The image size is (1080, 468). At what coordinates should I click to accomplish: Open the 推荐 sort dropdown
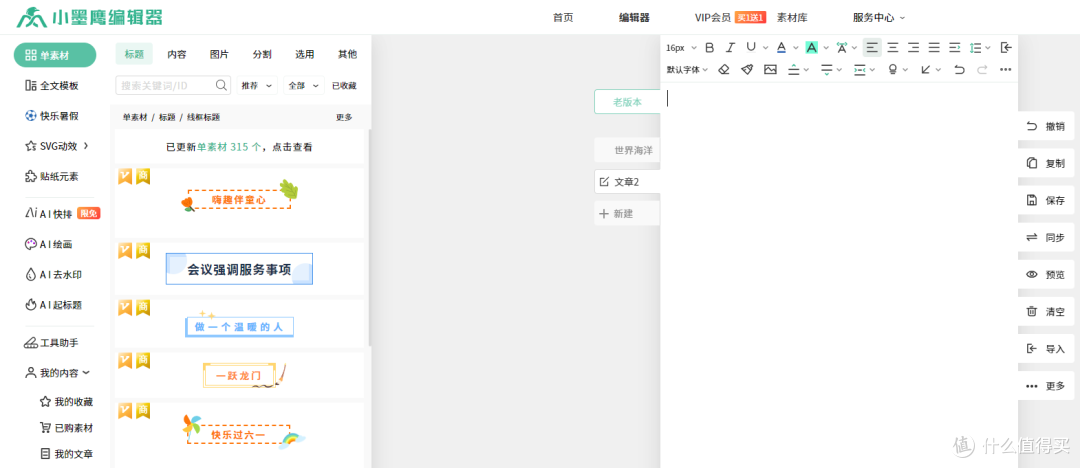pyautogui.click(x=258, y=85)
